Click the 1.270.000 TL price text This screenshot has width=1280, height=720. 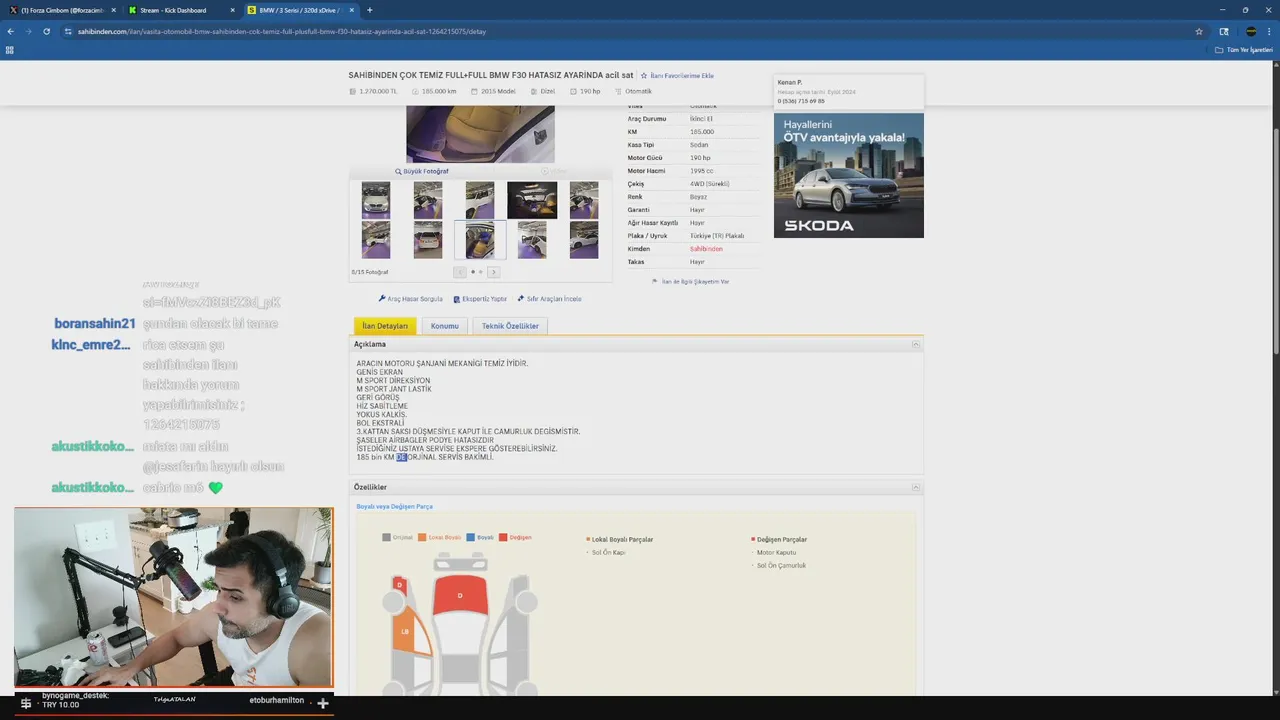tap(378, 91)
